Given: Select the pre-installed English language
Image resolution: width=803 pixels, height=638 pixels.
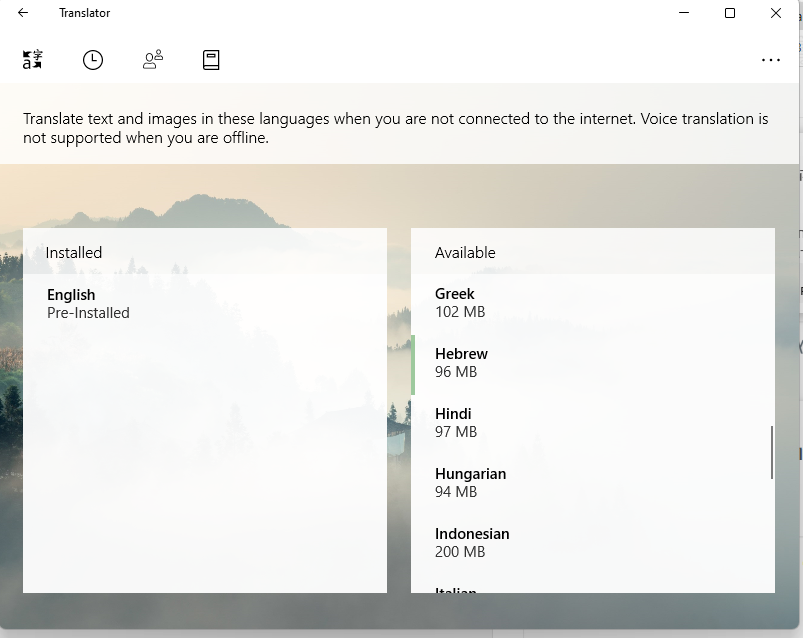Looking at the screenshot, I should tap(205, 304).
